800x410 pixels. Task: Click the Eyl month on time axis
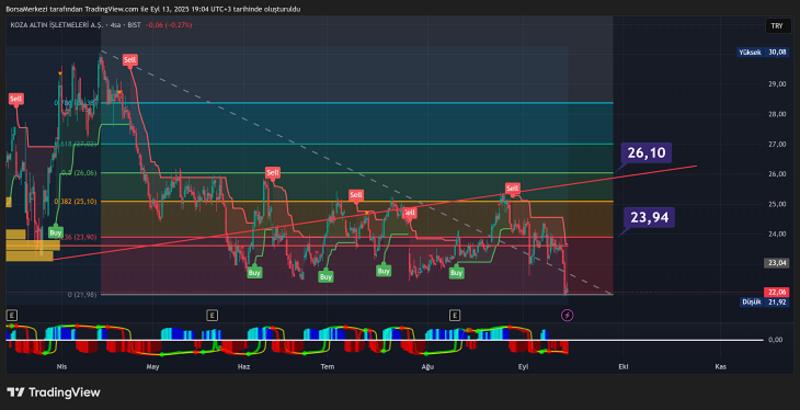point(522,367)
